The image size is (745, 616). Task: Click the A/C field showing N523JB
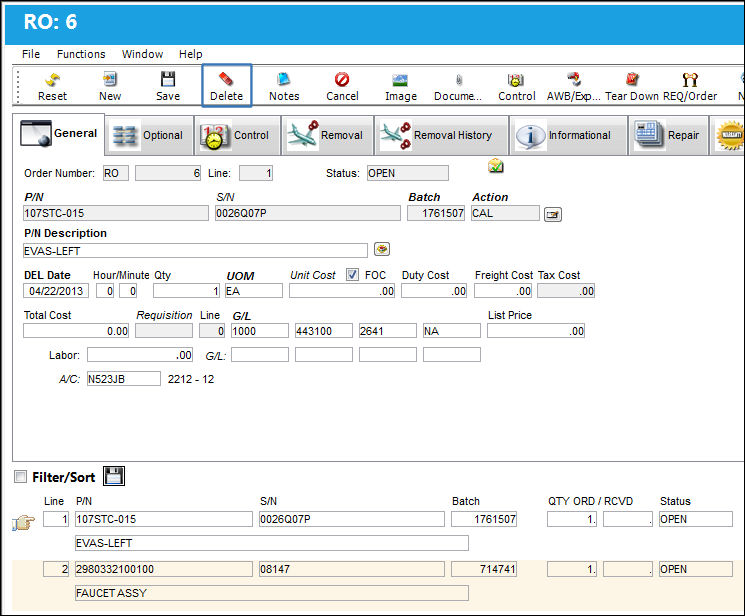(x=124, y=379)
